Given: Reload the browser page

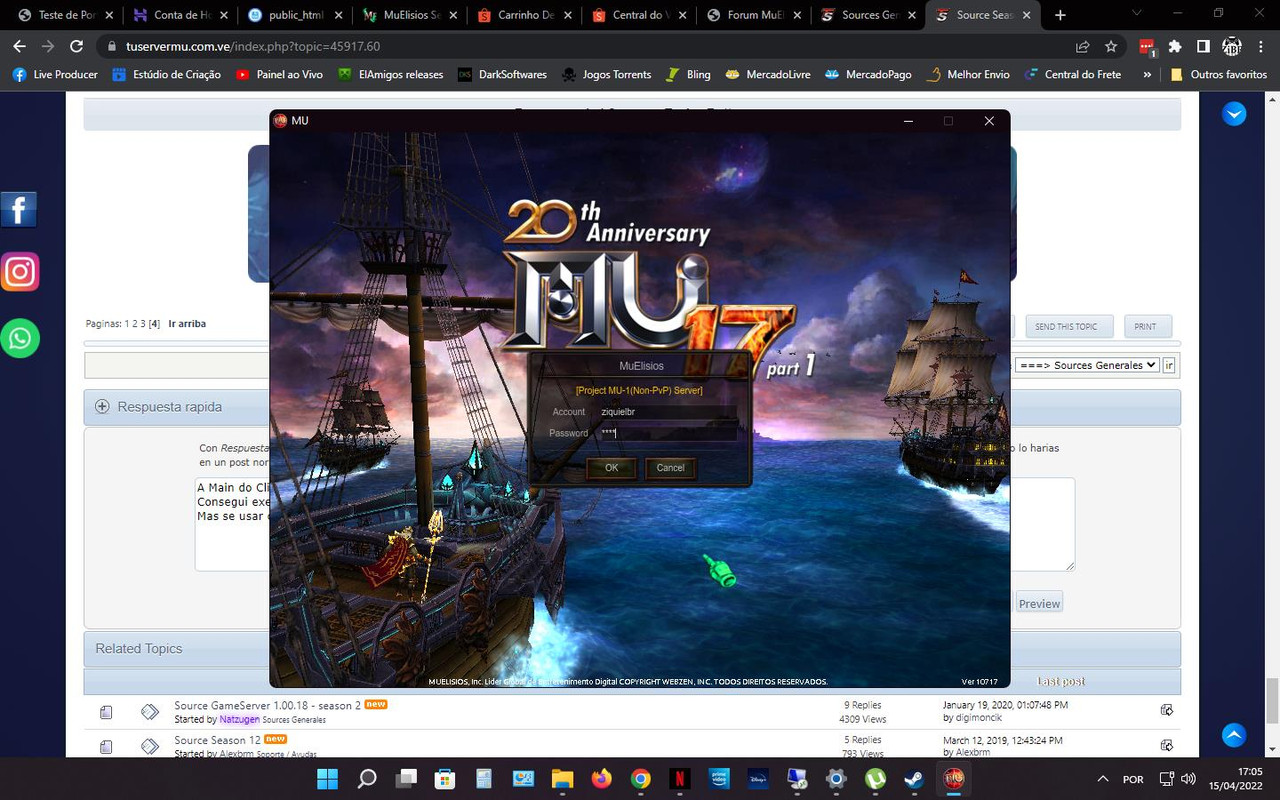Looking at the screenshot, I should click(x=76, y=46).
